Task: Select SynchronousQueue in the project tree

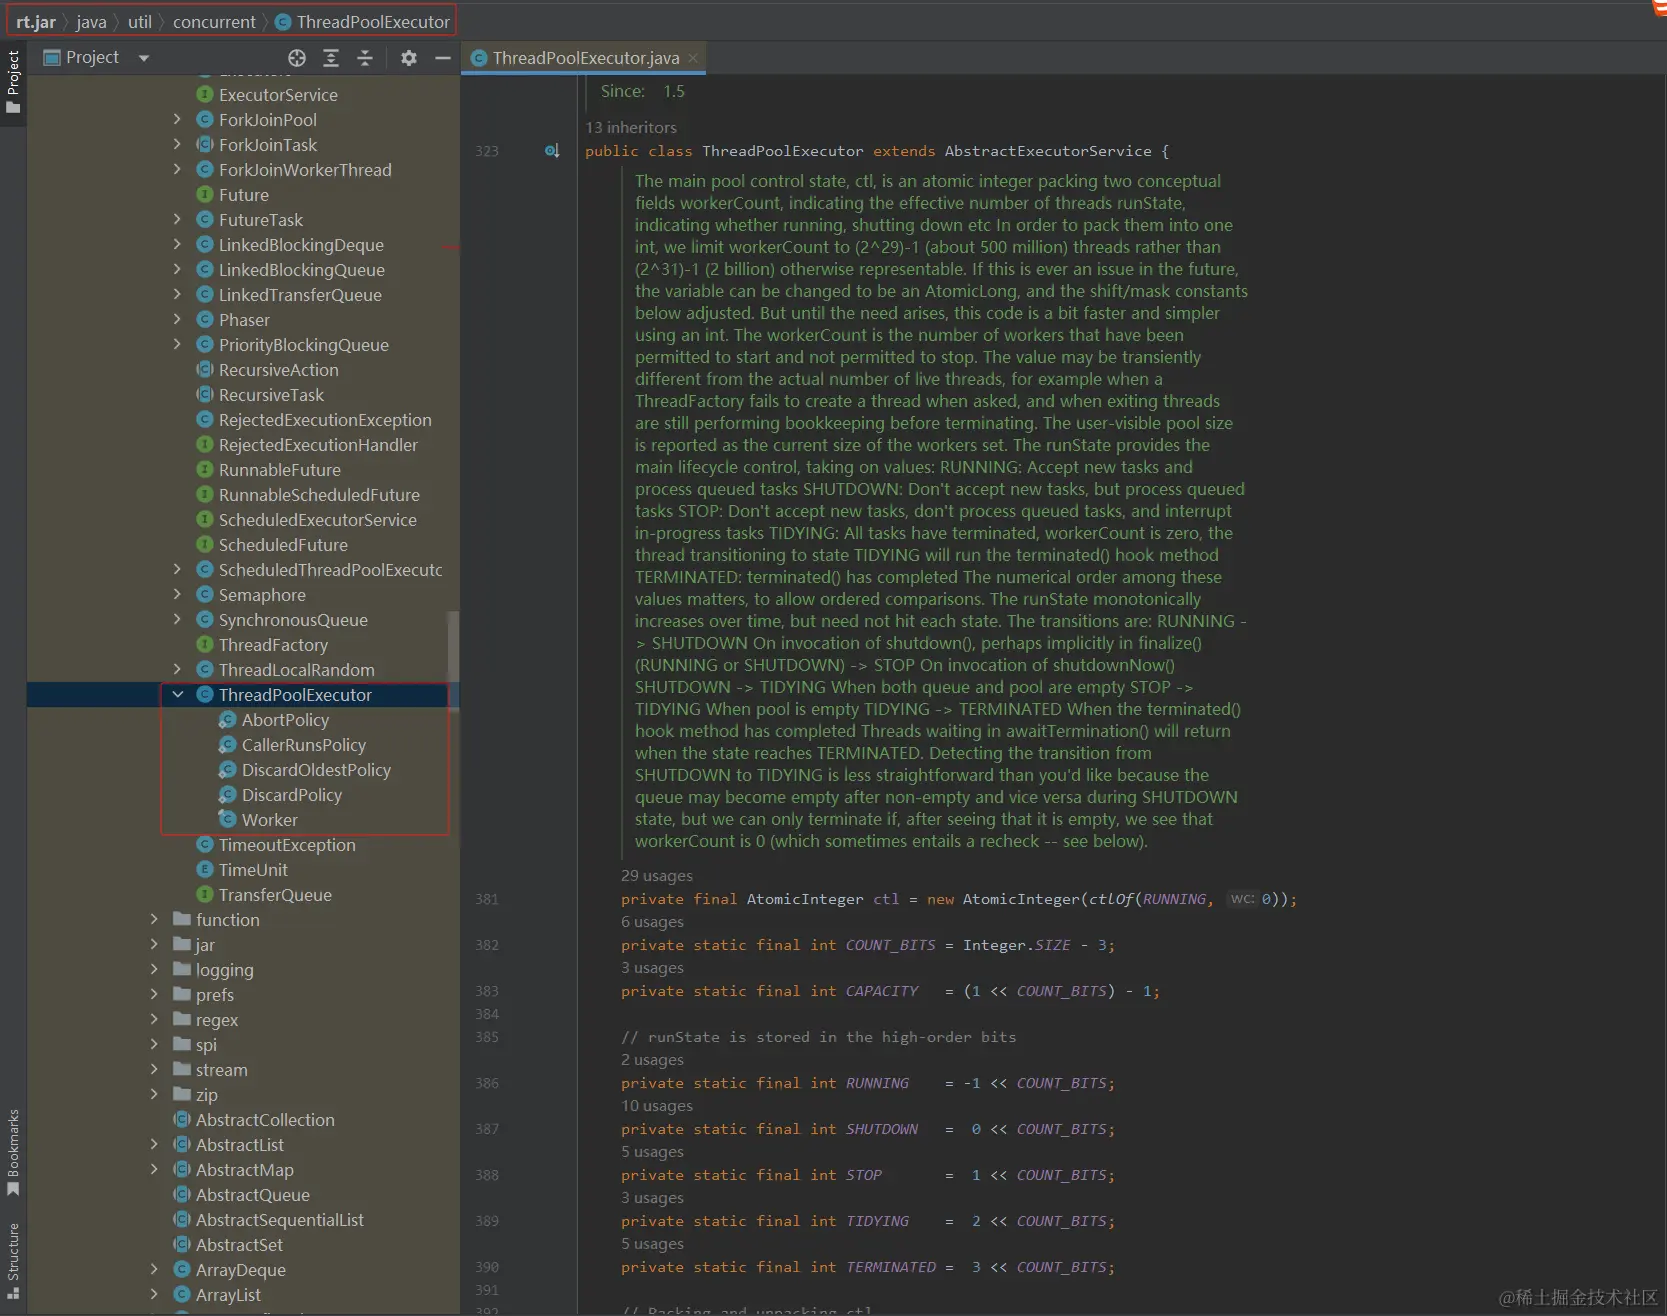Action: click(x=293, y=619)
